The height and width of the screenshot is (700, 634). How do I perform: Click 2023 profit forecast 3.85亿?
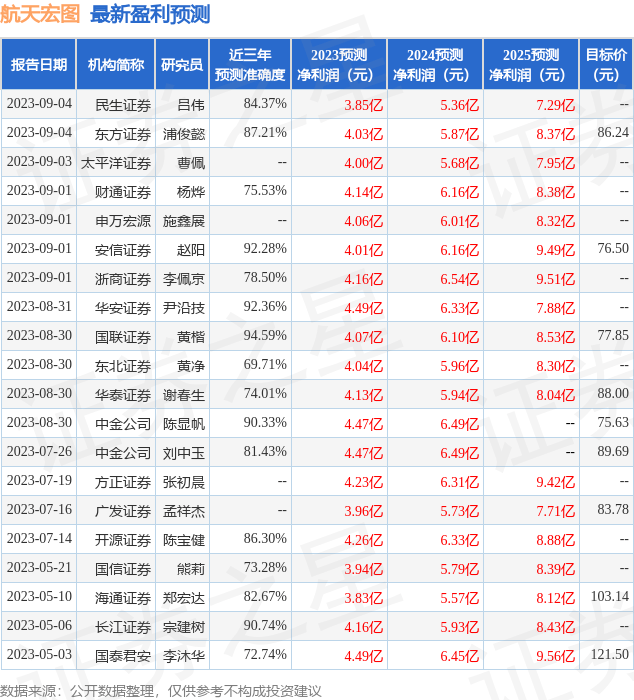pyautogui.click(x=363, y=105)
